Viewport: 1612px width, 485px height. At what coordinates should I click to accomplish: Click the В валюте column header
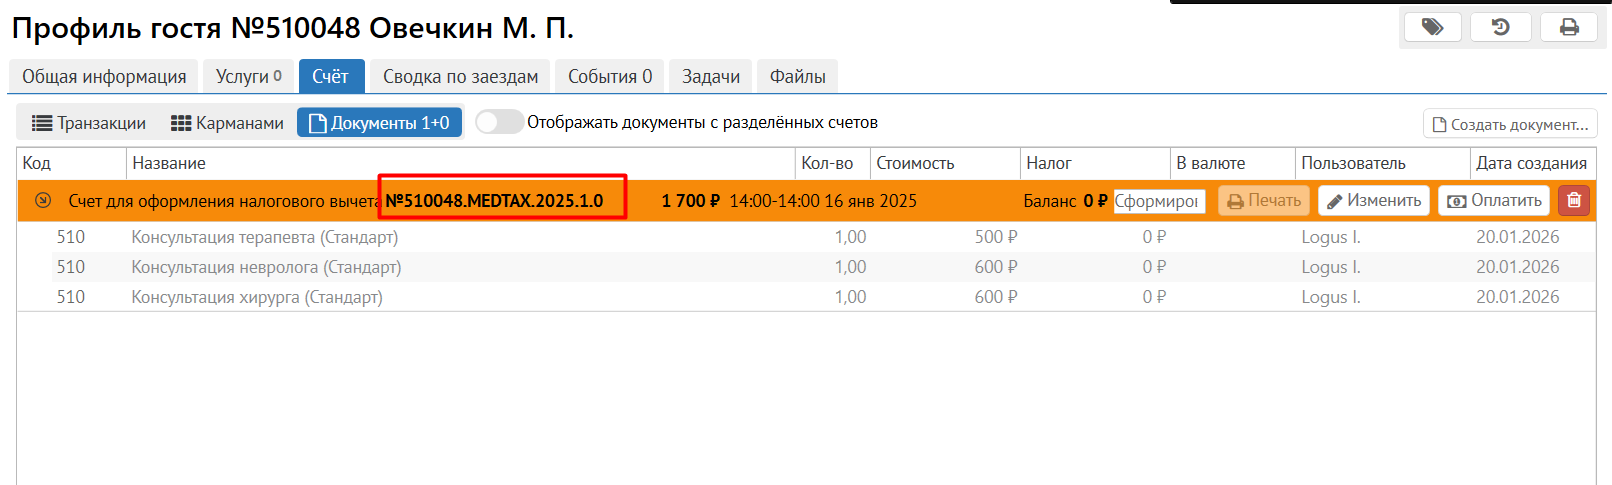point(1232,163)
